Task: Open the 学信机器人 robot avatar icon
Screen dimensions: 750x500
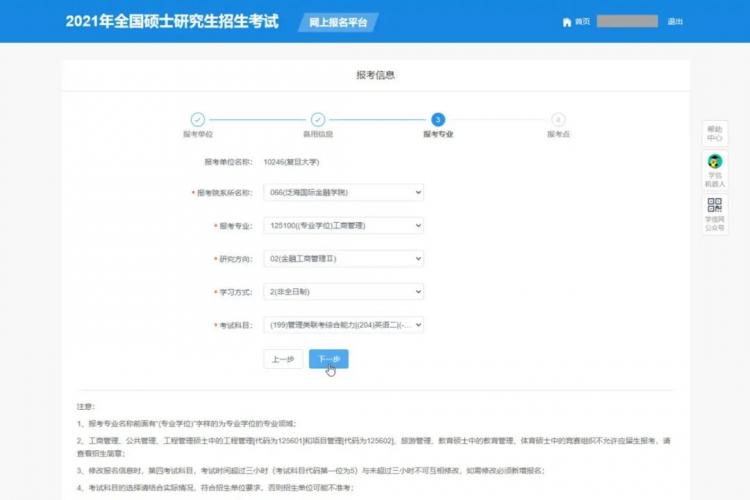Action: [x=715, y=162]
